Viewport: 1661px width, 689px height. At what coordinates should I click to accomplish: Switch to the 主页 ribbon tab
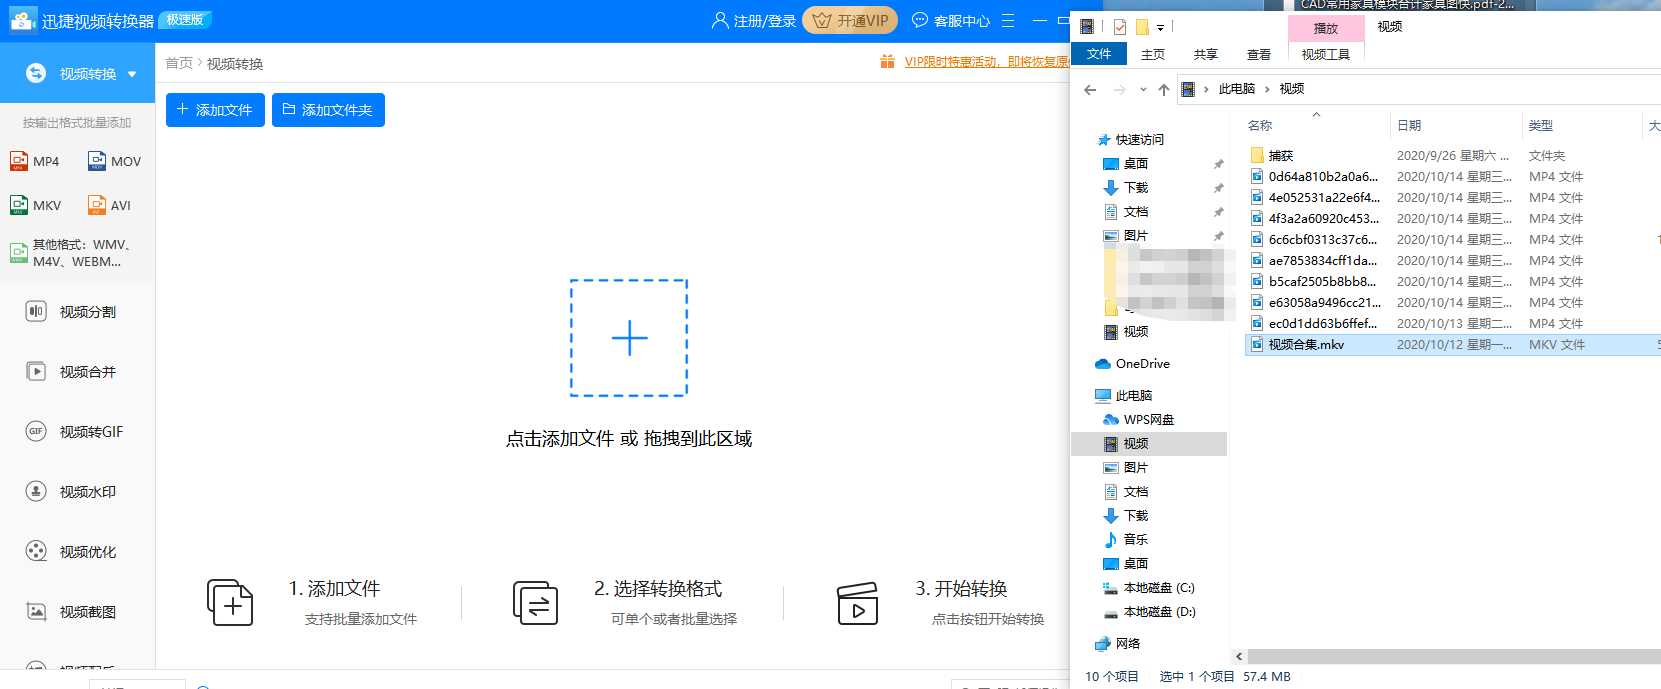pyautogui.click(x=1153, y=55)
